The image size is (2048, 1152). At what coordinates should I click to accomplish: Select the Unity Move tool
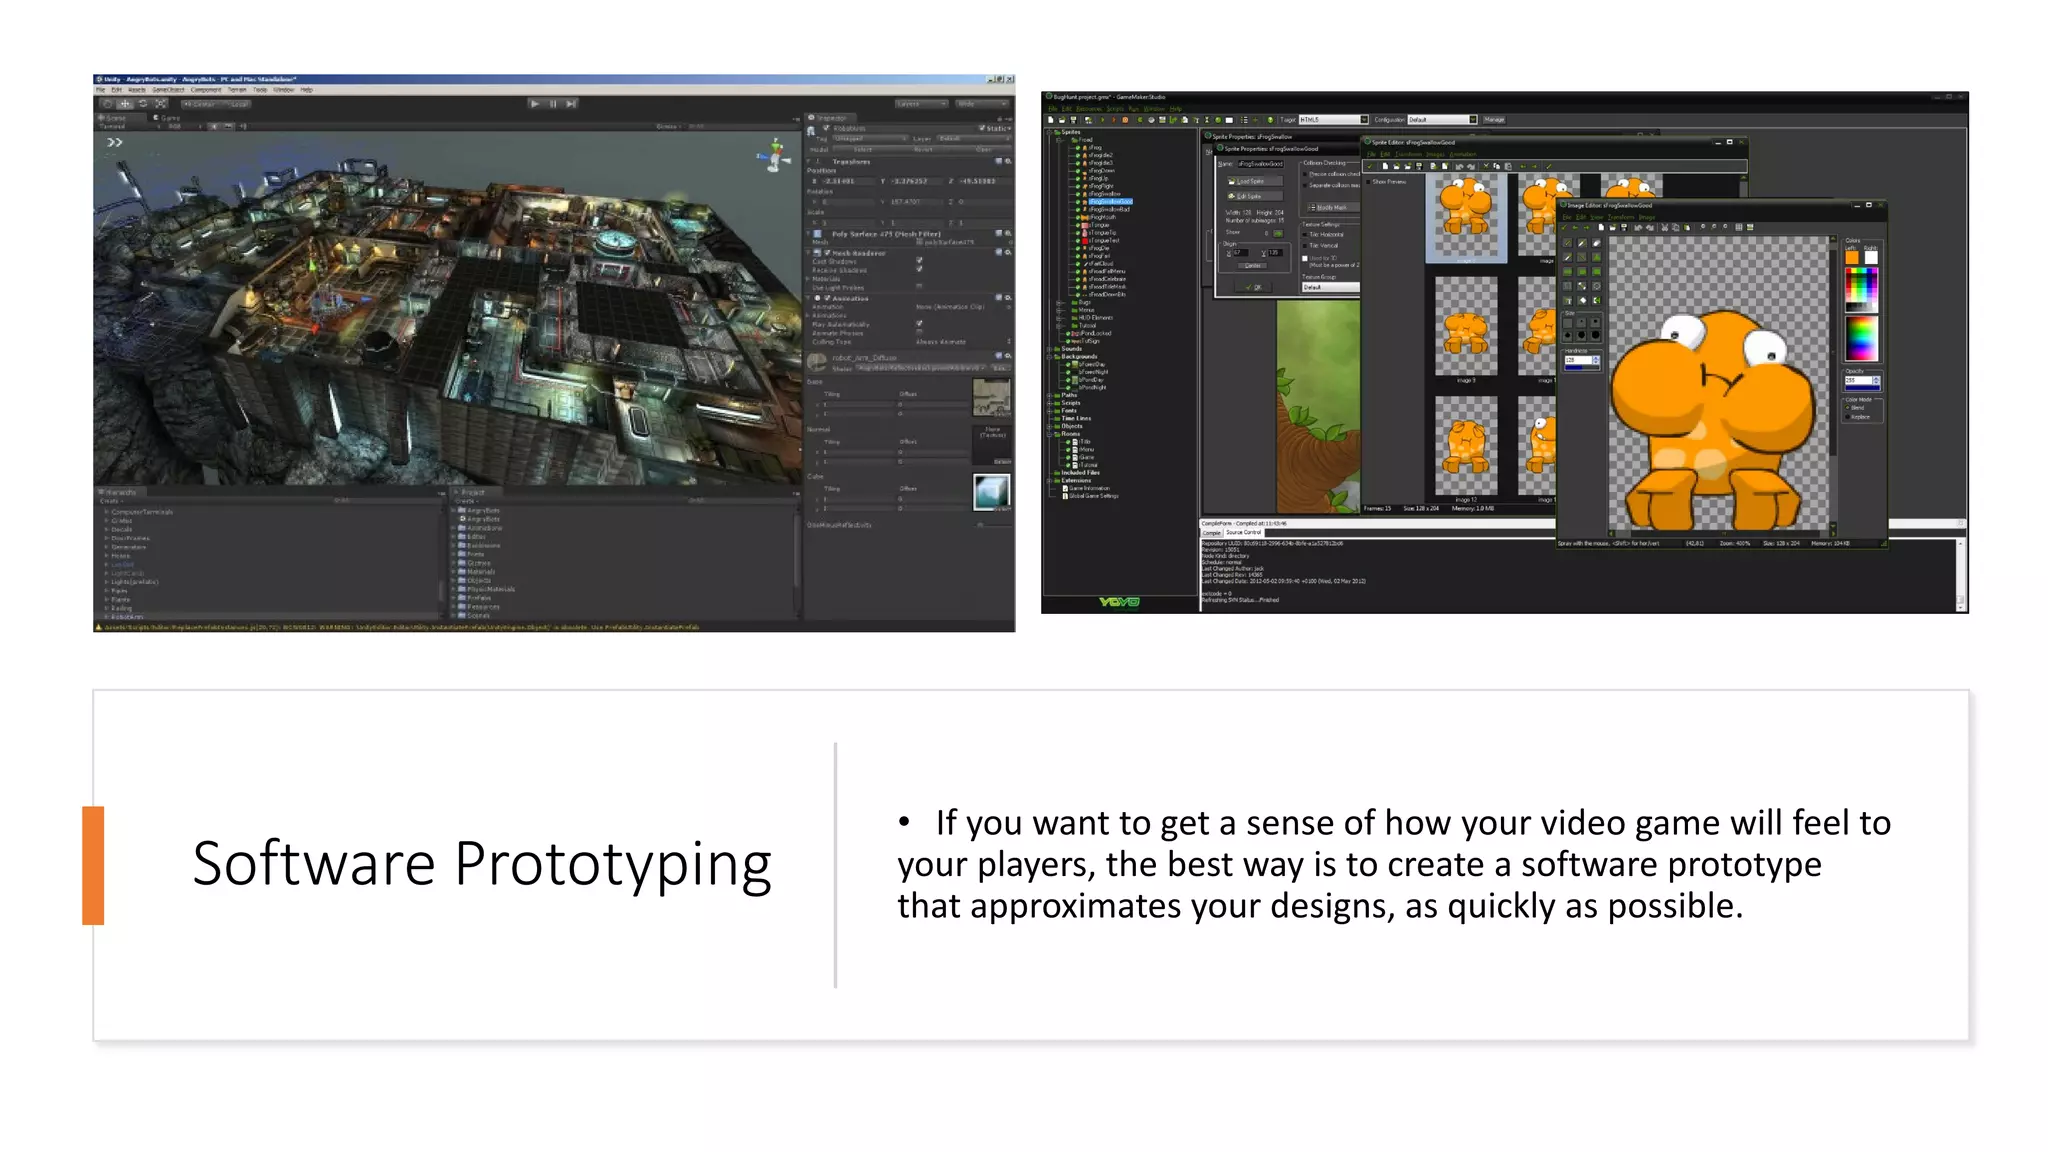[125, 103]
